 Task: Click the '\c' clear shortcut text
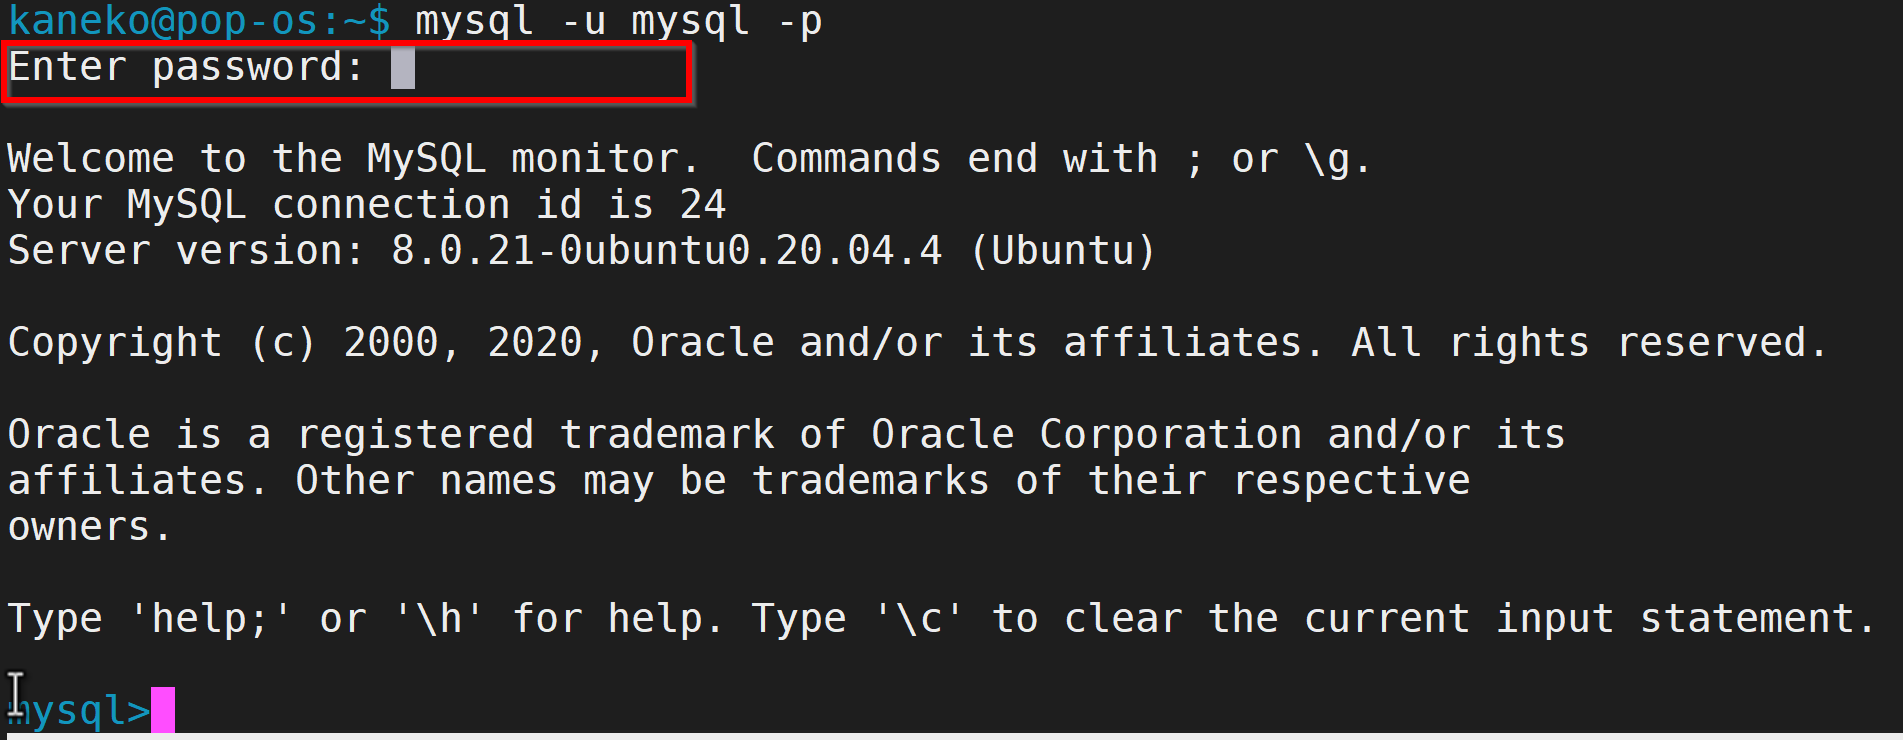click(920, 619)
